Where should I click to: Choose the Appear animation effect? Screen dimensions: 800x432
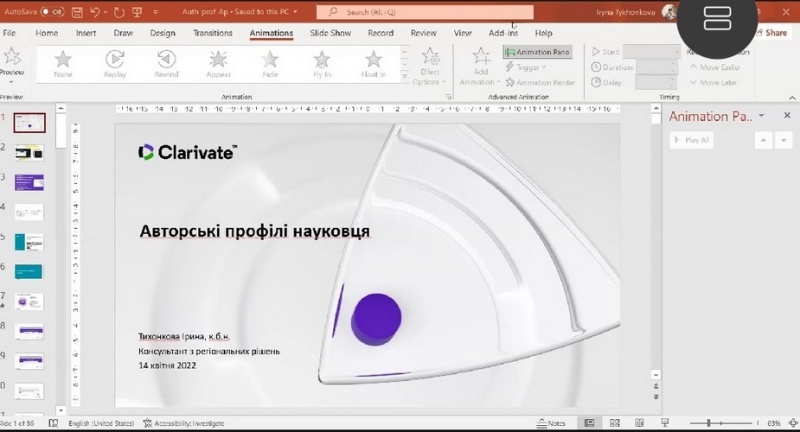pos(218,65)
